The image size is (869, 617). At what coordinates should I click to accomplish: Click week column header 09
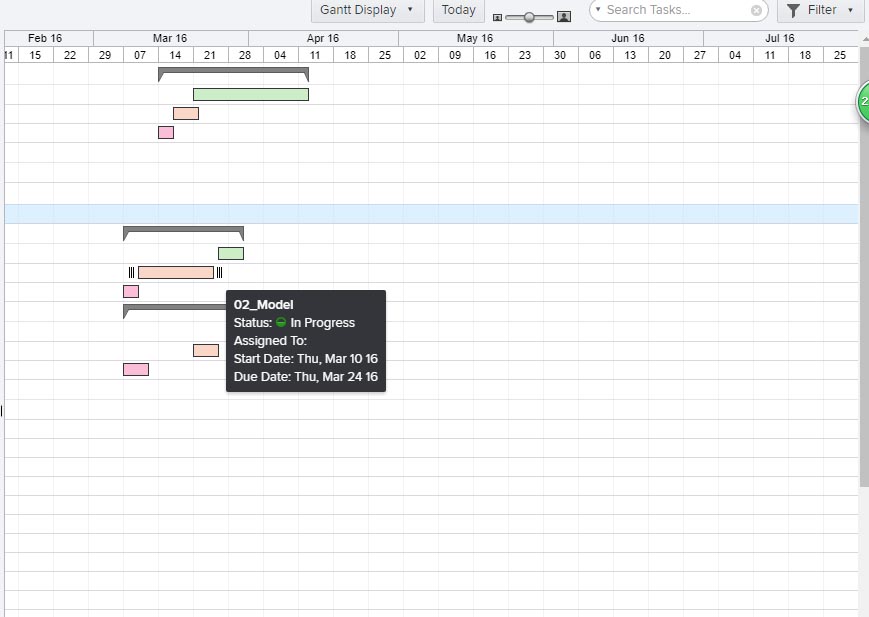tap(455, 55)
